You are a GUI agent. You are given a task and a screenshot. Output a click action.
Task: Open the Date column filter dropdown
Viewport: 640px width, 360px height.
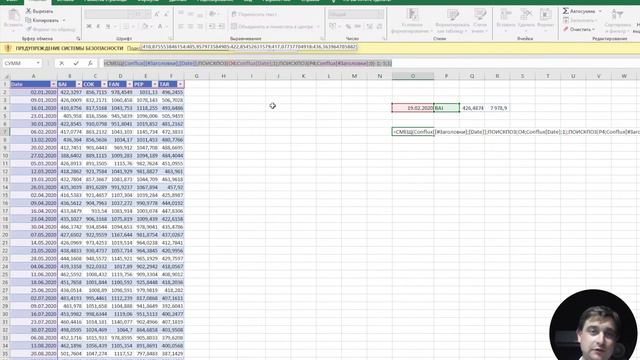click(53, 84)
